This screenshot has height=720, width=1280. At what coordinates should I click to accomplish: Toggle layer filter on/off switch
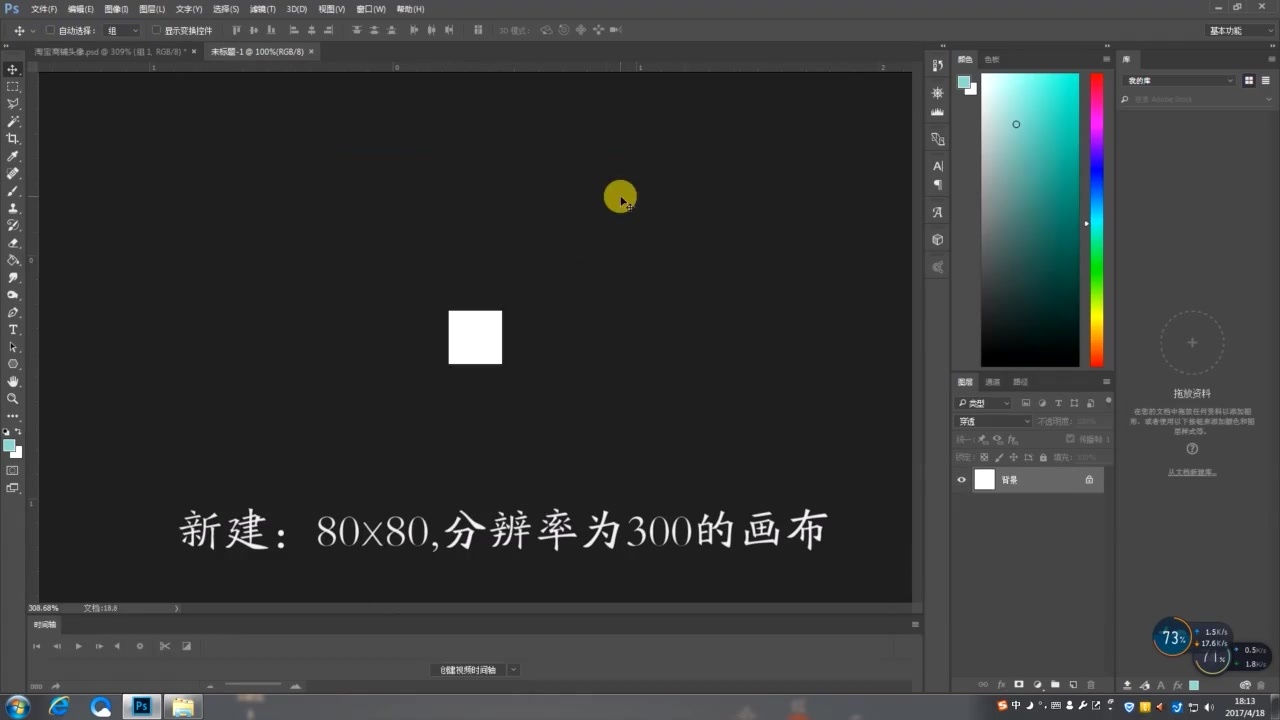(x=1108, y=401)
